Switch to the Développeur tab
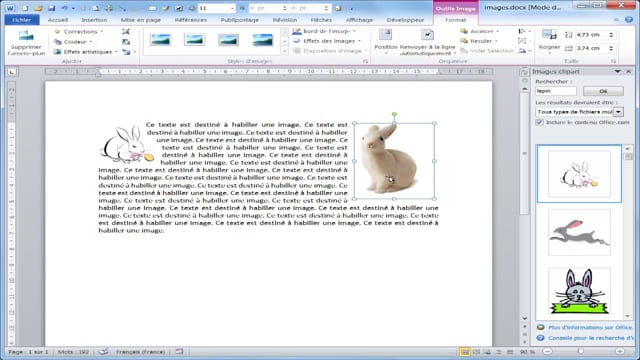Screen dimensions: 640x360 pos(405,20)
